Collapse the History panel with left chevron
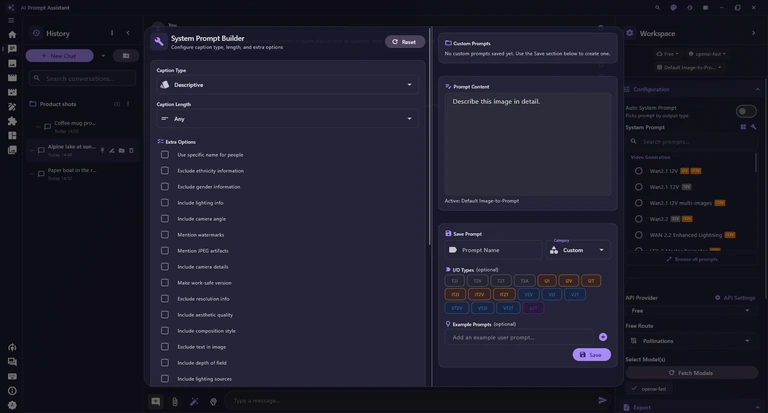Image resolution: width=768 pixels, height=413 pixels. point(128,33)
